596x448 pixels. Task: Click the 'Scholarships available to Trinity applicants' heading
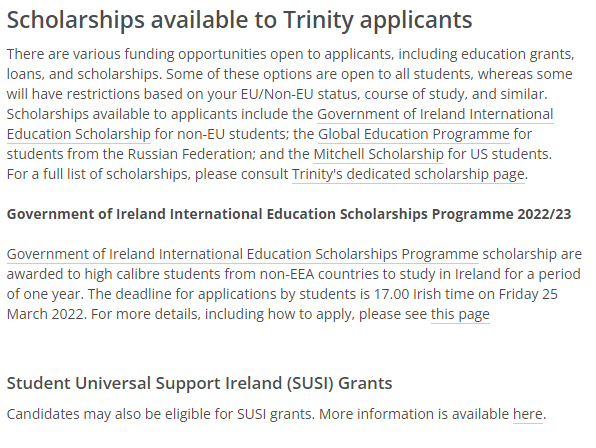point(239,20)
